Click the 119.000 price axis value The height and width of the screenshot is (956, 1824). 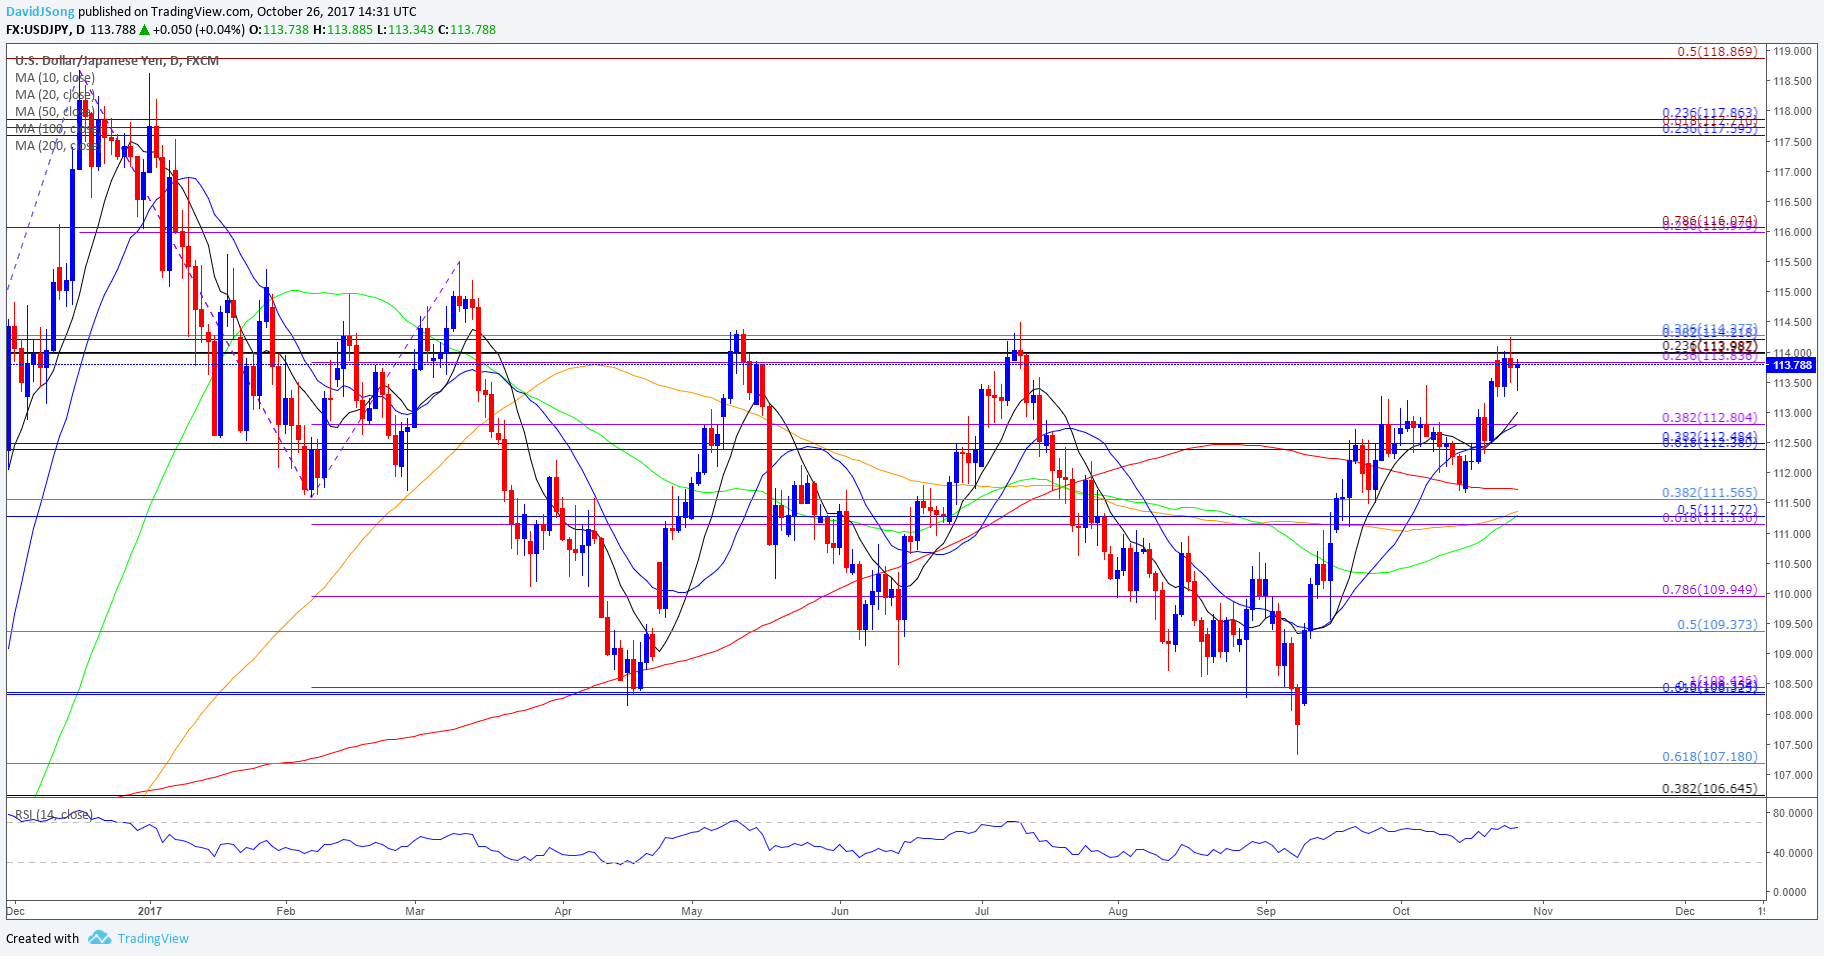tap(1793, 51)
